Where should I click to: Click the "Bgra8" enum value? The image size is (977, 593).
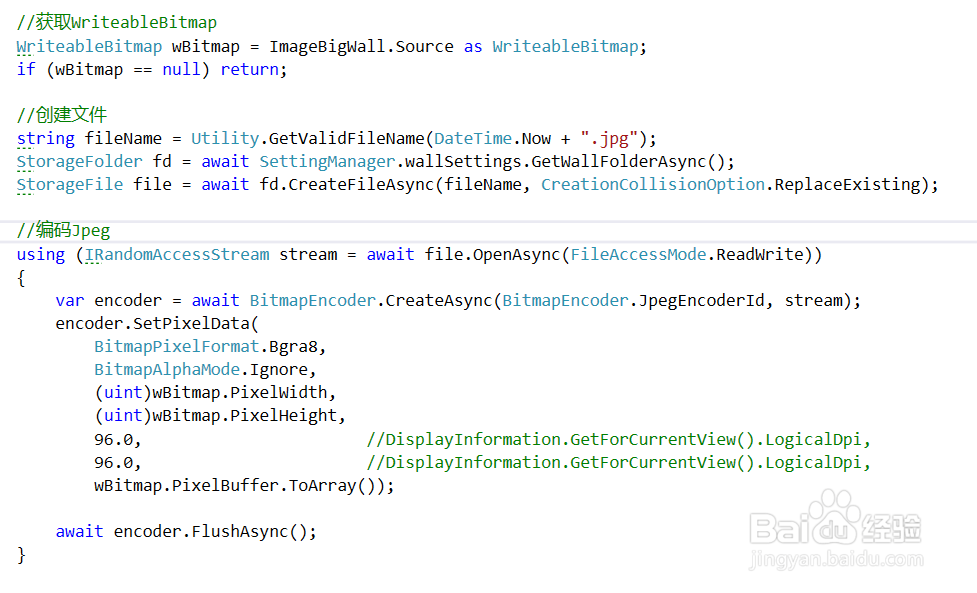(293, 347)
